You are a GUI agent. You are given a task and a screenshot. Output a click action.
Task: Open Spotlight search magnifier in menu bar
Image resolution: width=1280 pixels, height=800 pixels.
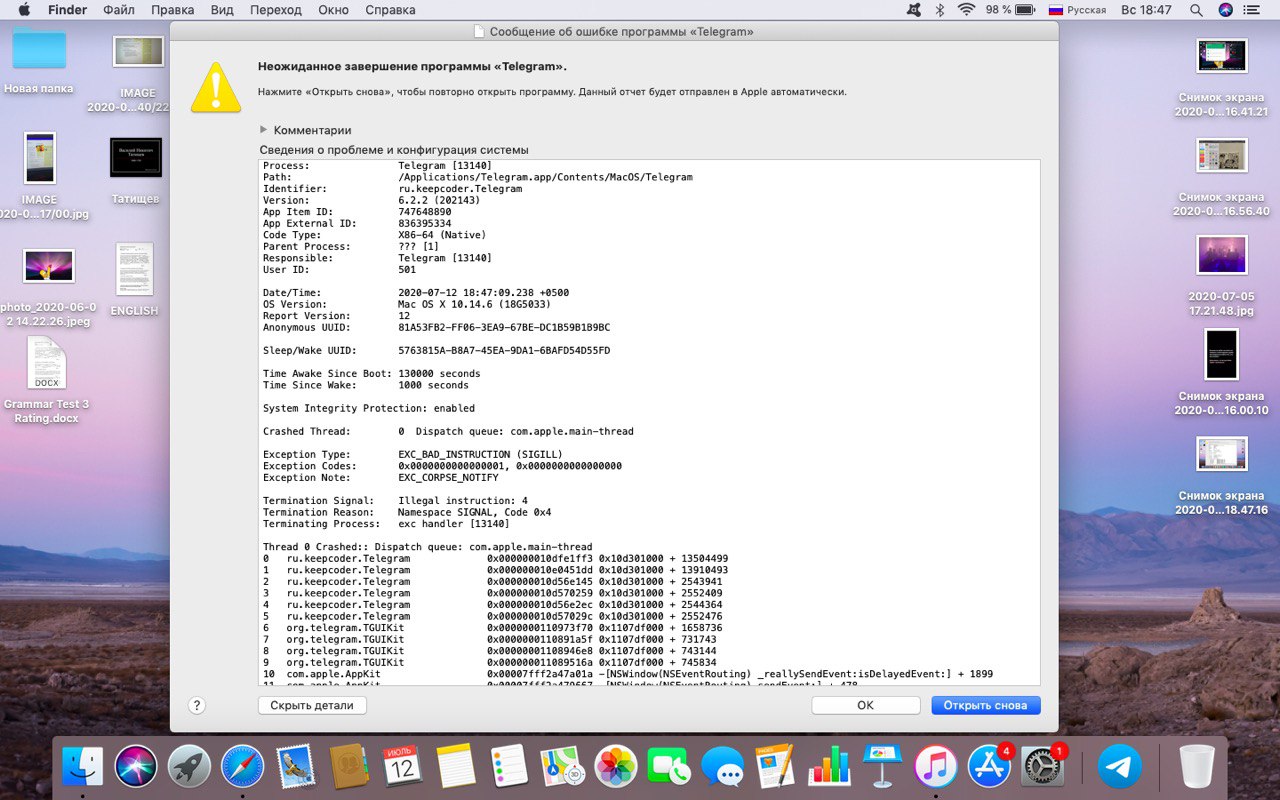1196,10
